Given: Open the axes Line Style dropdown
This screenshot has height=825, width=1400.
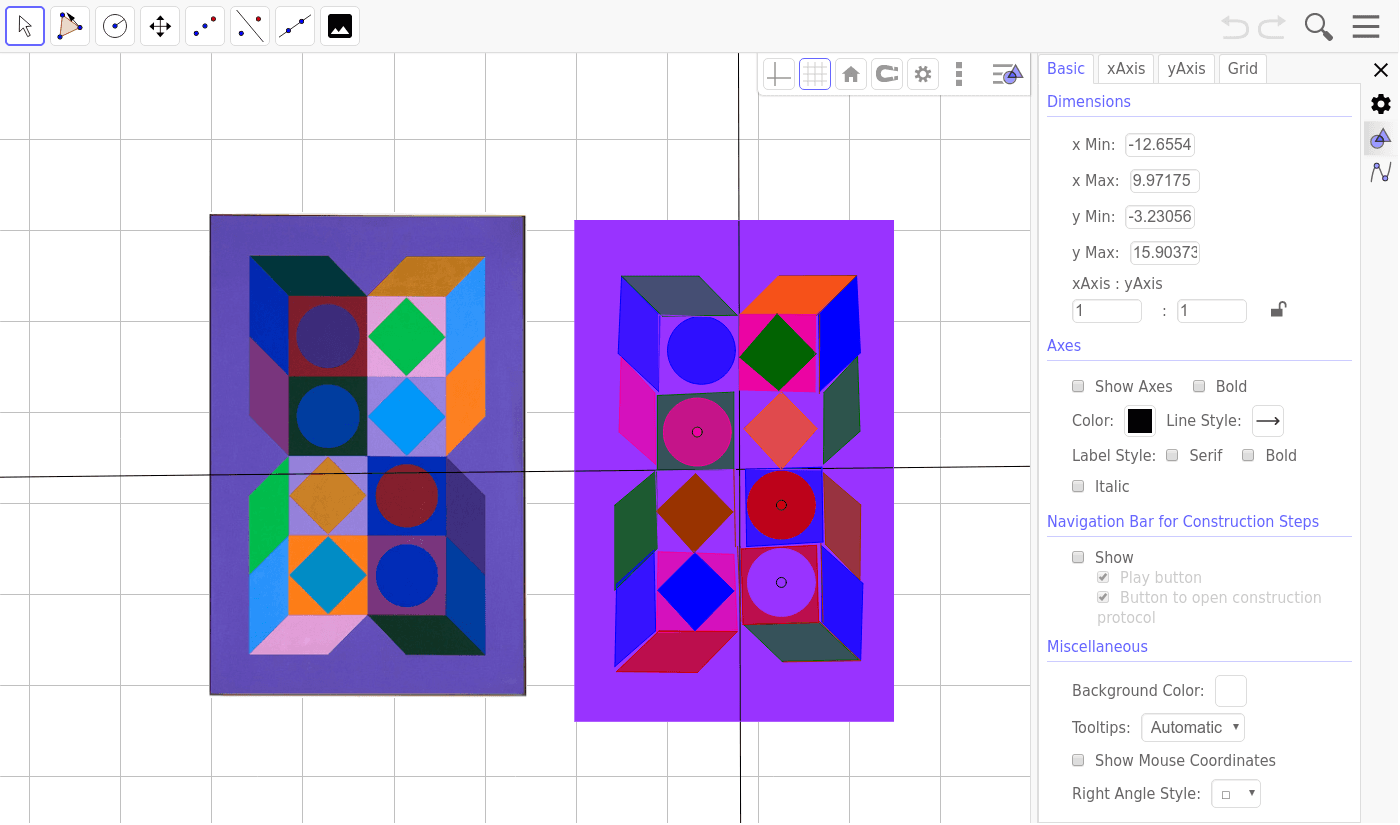Looking at the screenshot, I should click(x=1268, y=421).
